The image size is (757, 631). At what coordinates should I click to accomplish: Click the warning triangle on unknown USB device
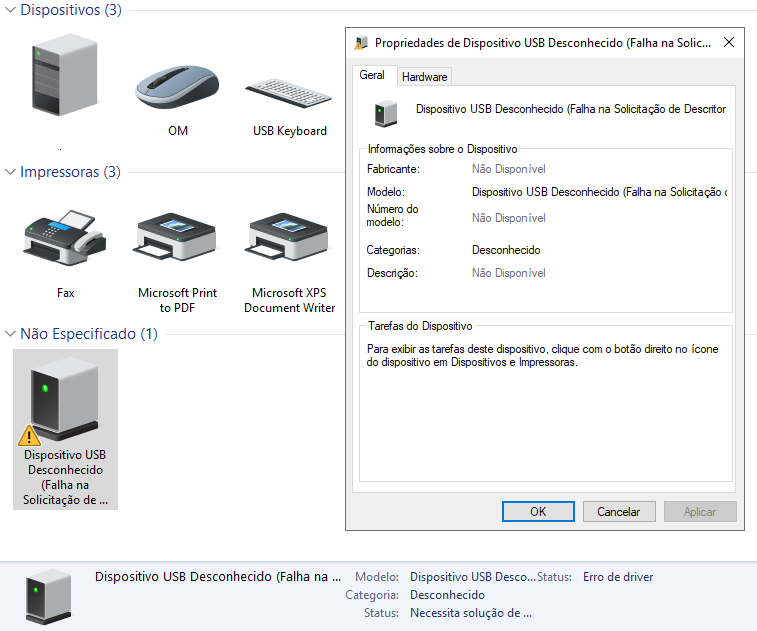click(29, 436)
